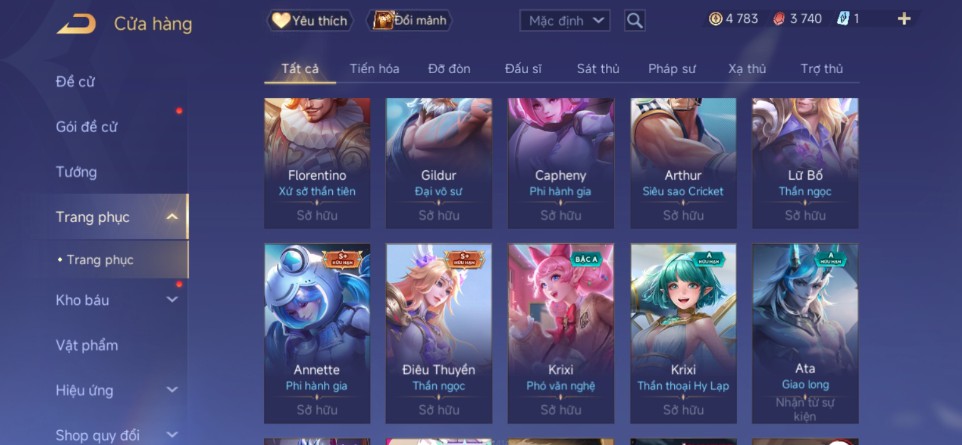The width and height of the screenshot is (962, 445).
Task: Select the Tiến hóa filter tab
Action: coord(374,69)
